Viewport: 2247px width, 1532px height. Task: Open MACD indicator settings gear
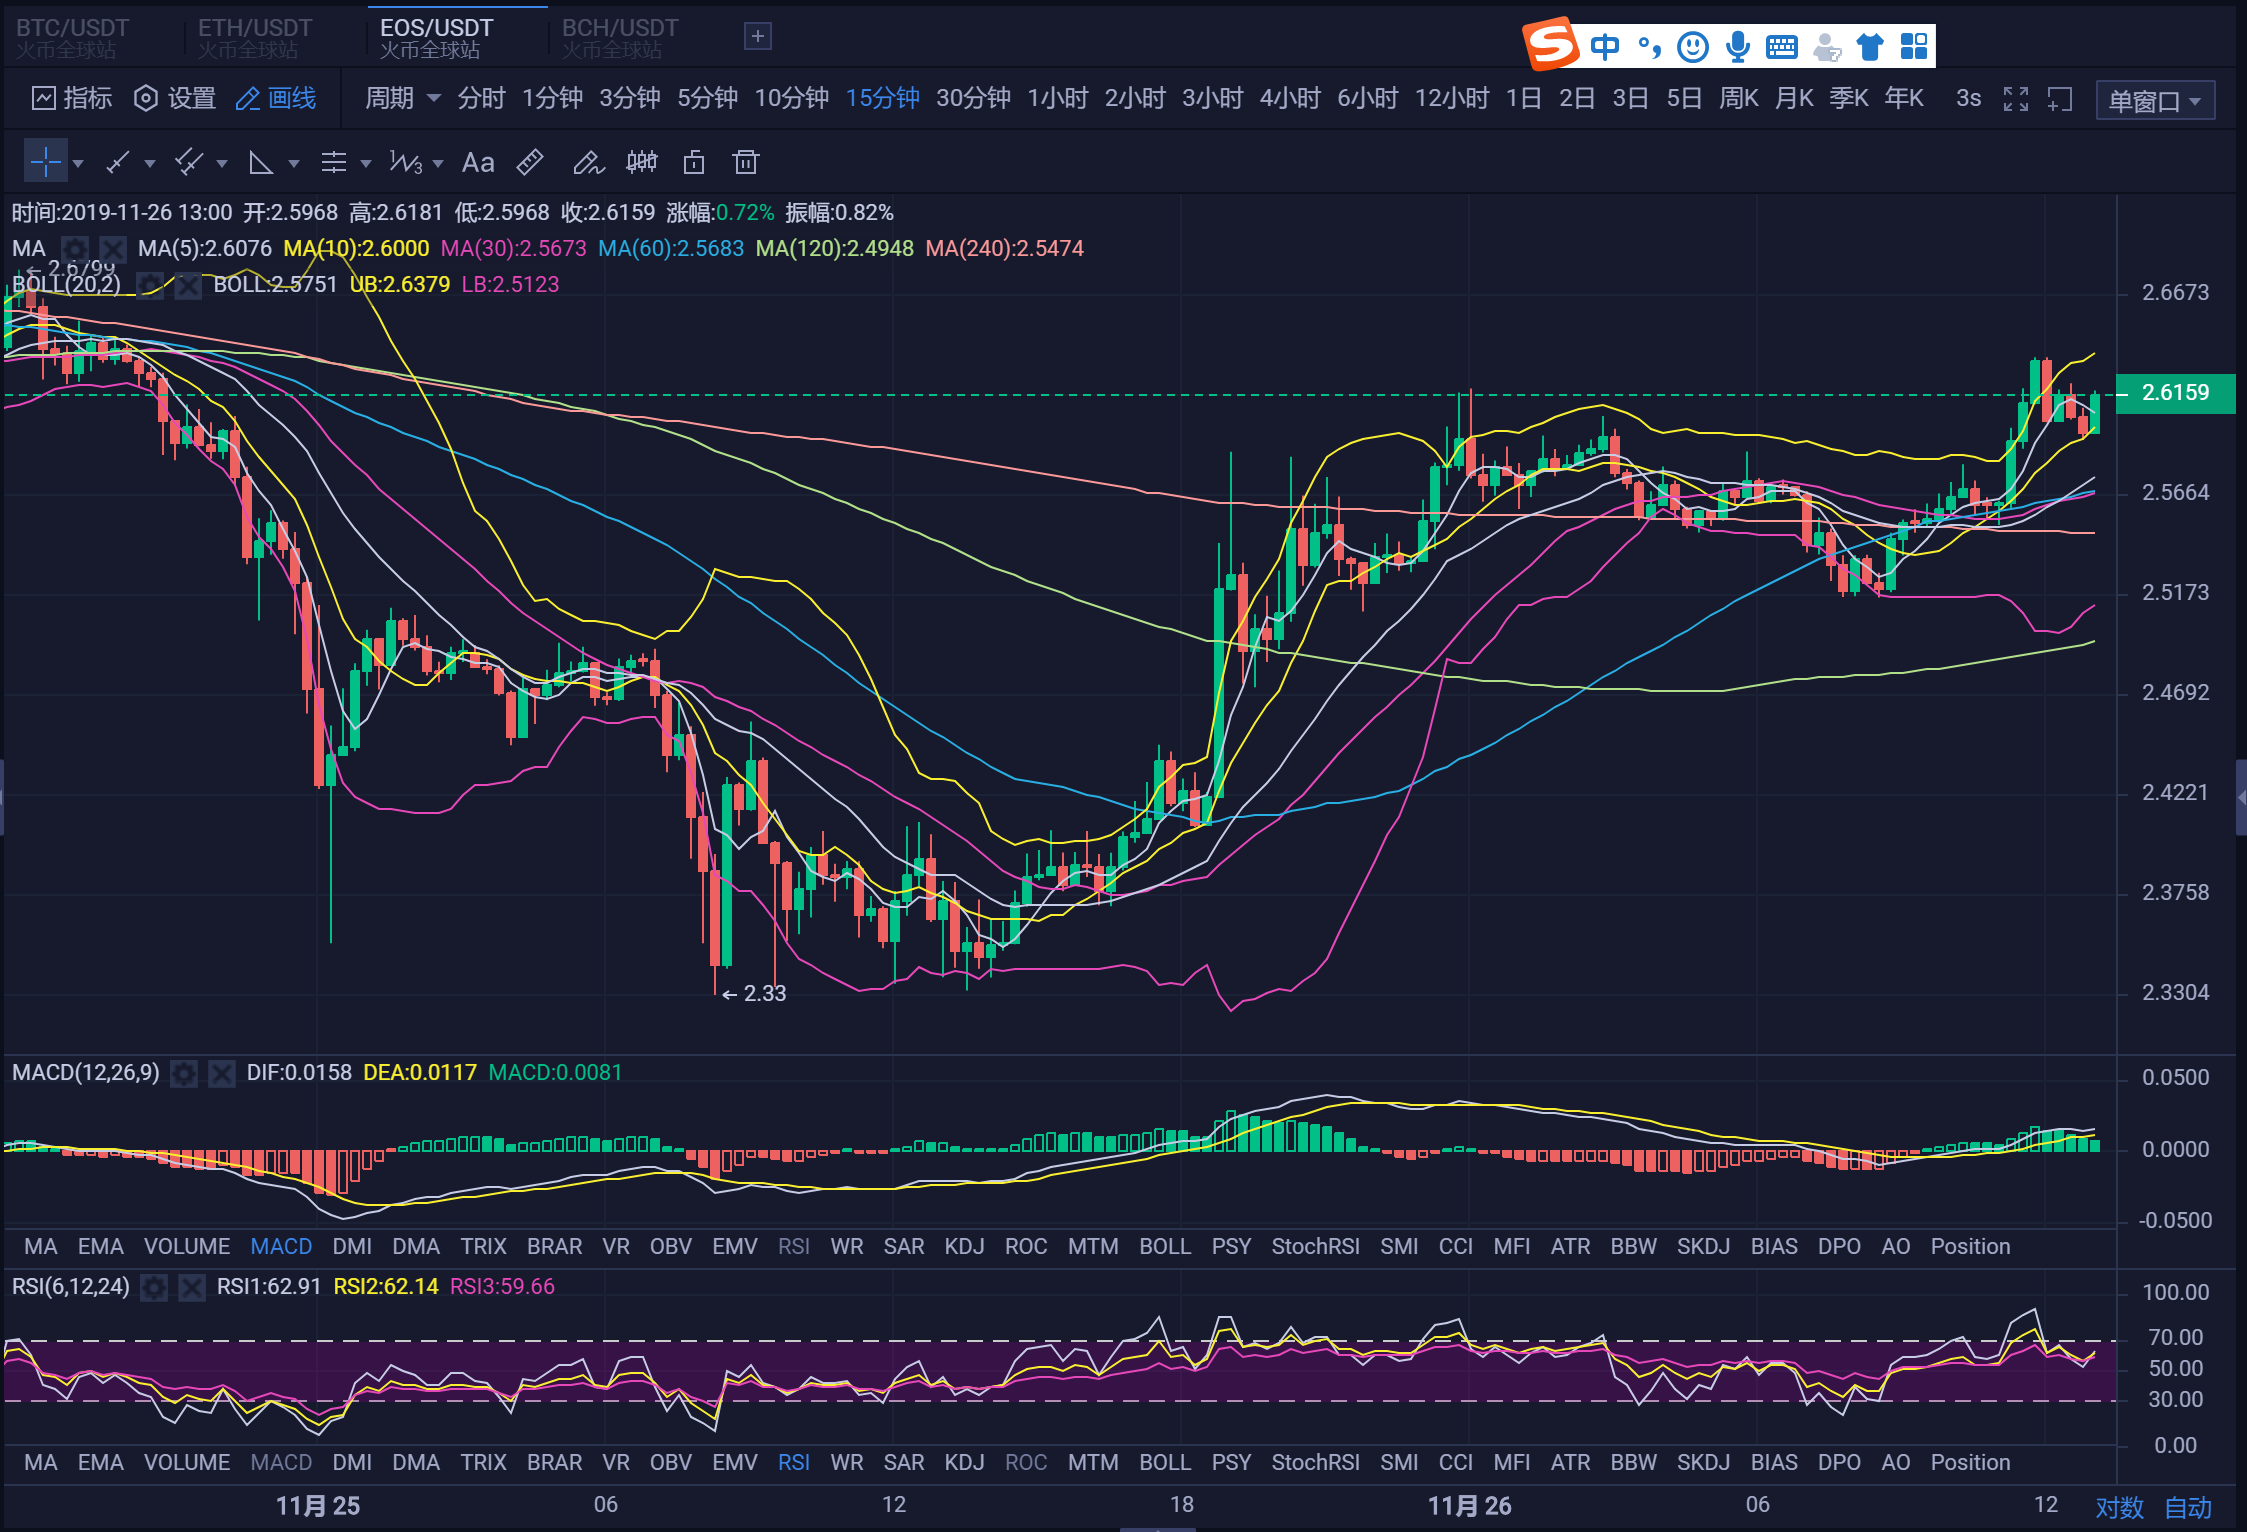click(184, 1073)
